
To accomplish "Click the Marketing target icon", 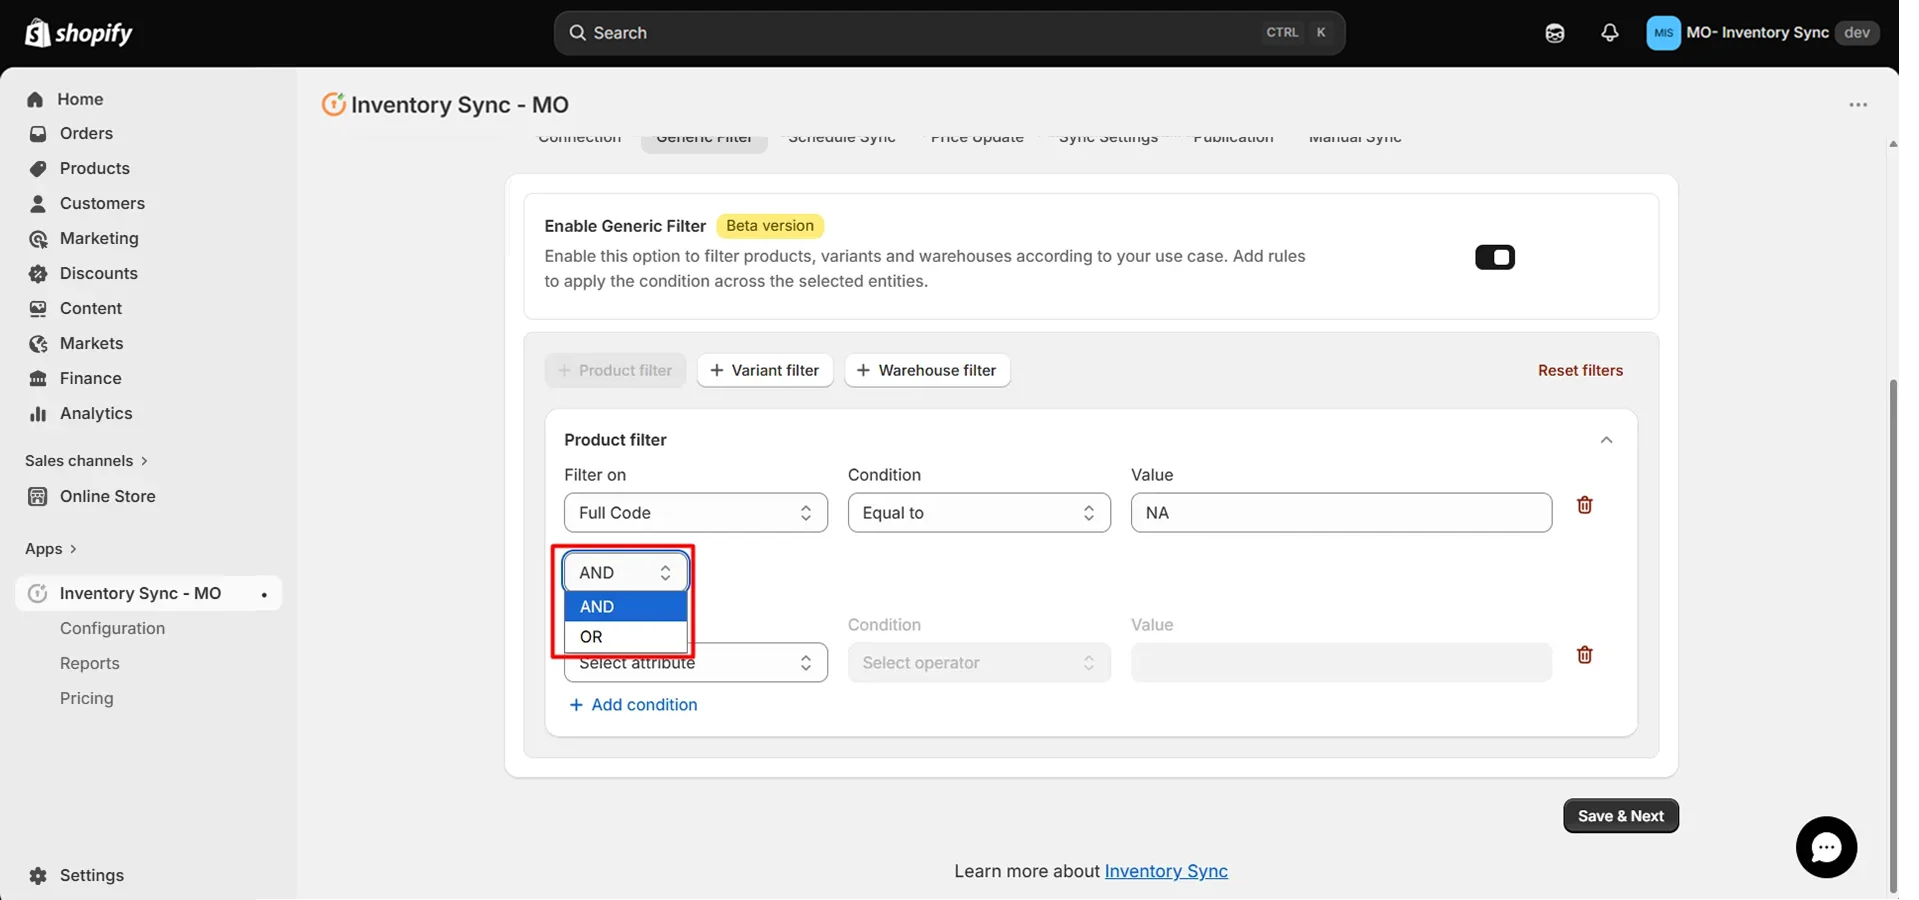I will [38, 239].
